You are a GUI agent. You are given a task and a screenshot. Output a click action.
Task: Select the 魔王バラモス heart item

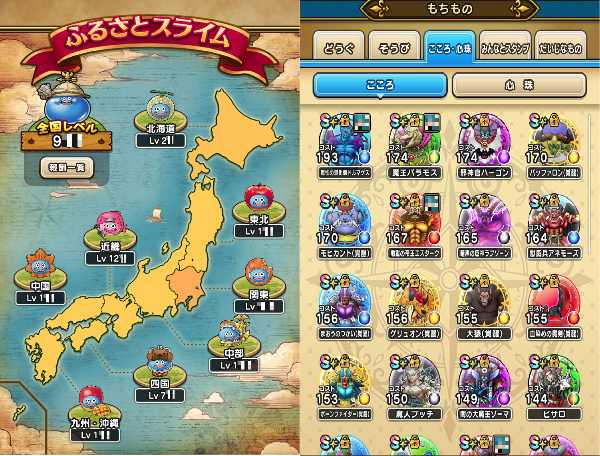pyautogui.click(x=414, y=145)
